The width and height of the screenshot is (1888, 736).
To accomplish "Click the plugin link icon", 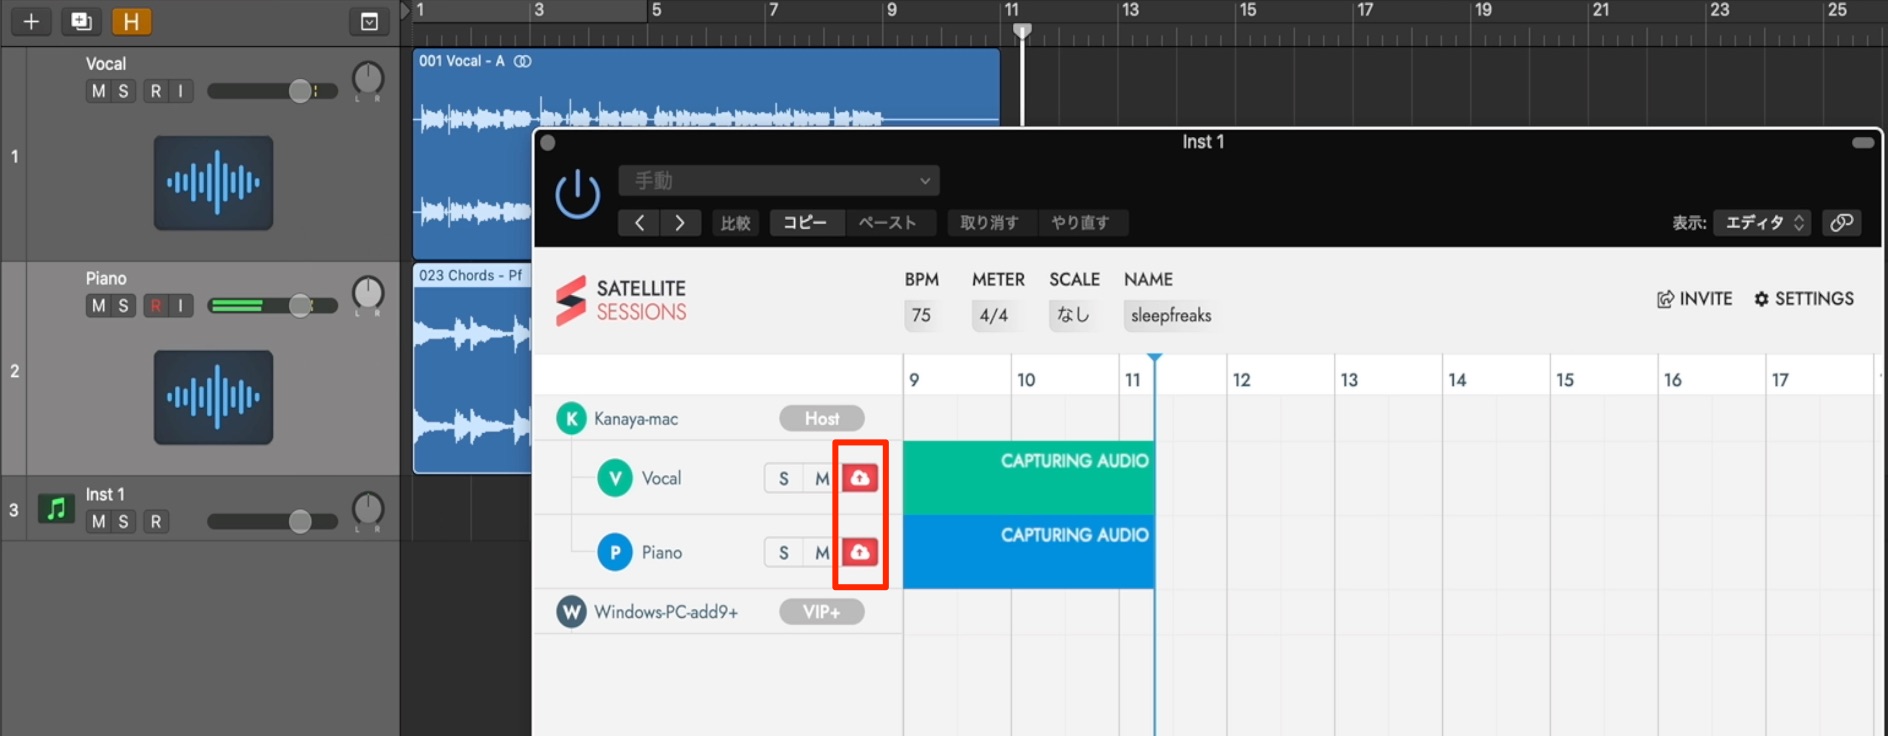I will coord(1841,223).
